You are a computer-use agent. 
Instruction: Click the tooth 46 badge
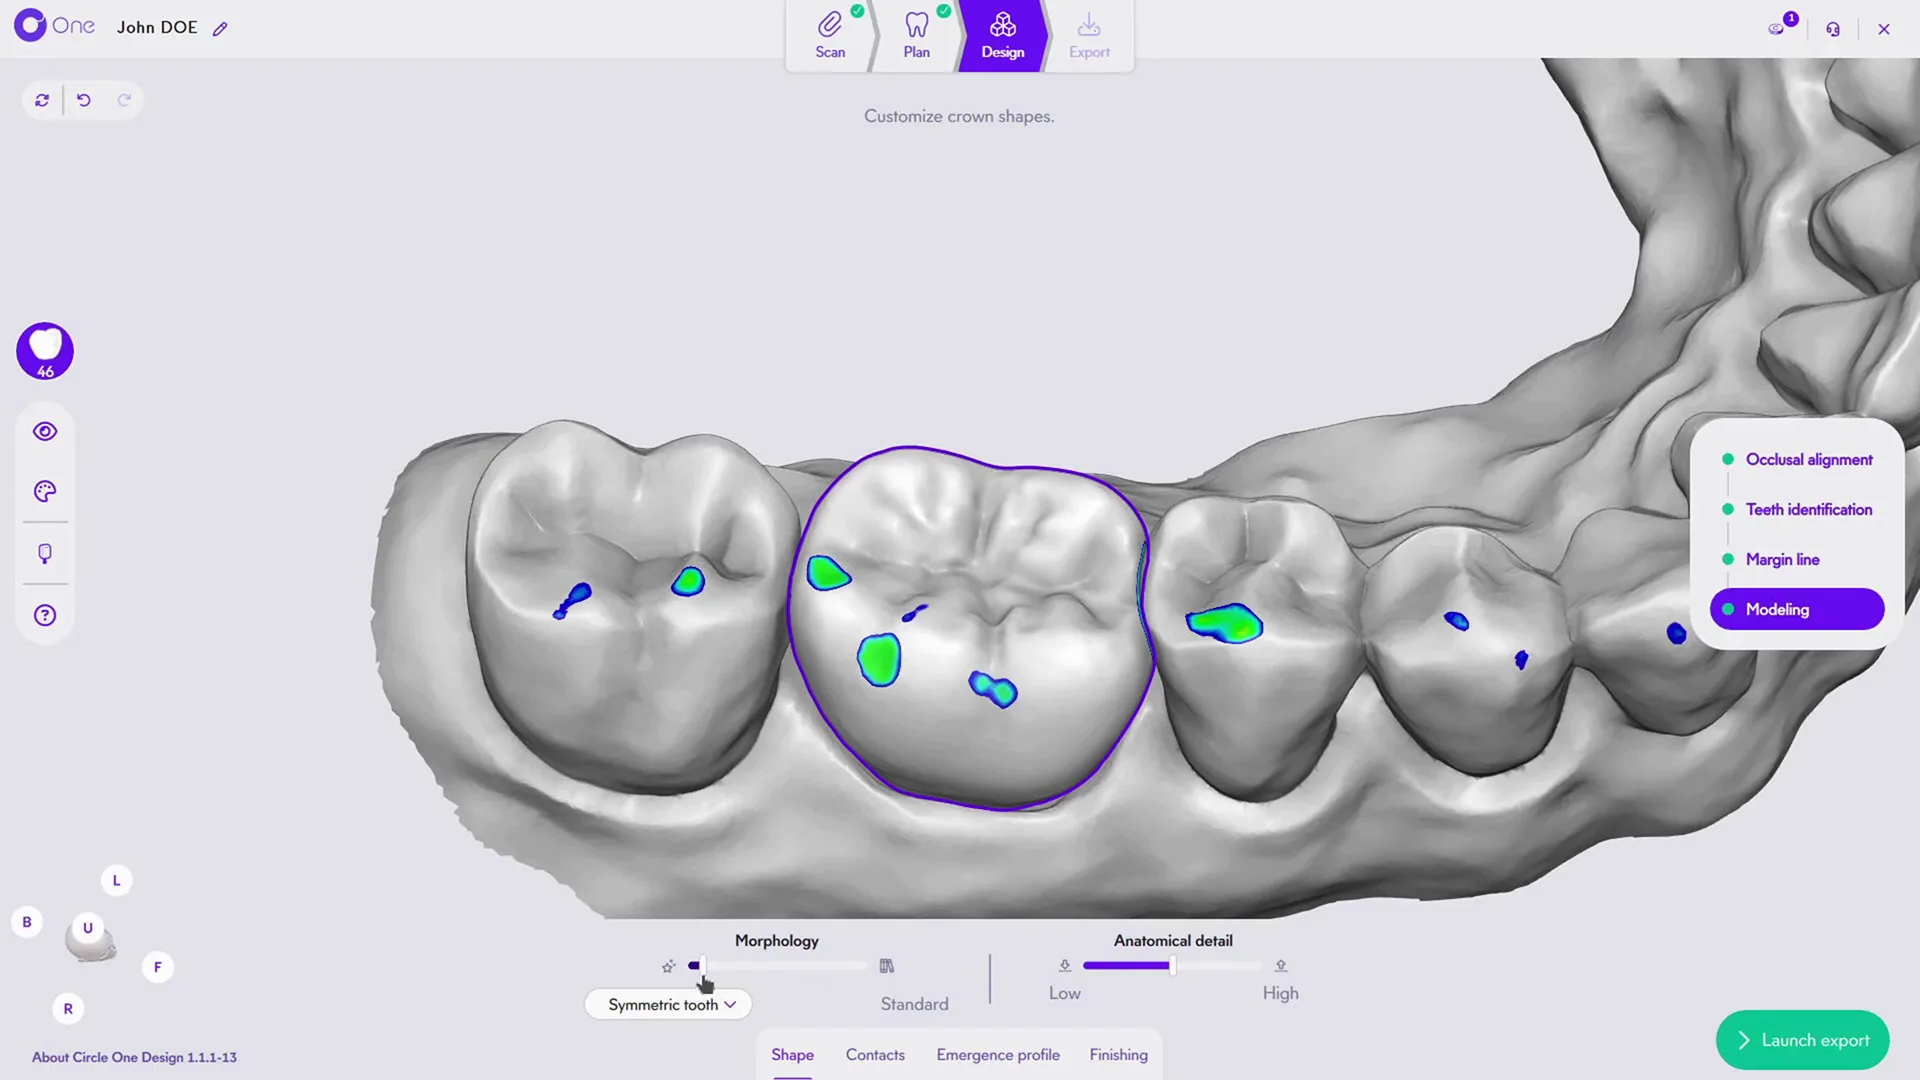44,351
